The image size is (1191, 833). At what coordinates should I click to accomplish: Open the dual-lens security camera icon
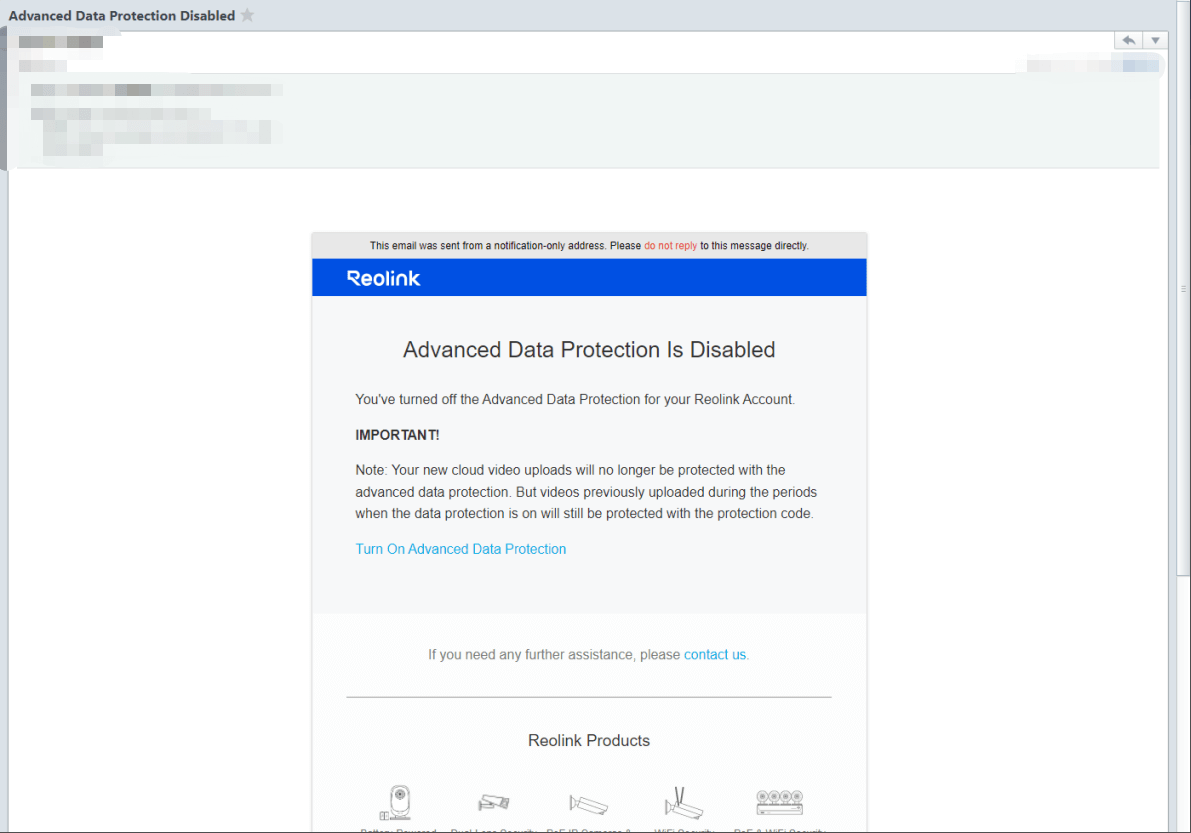click(494, 803)
